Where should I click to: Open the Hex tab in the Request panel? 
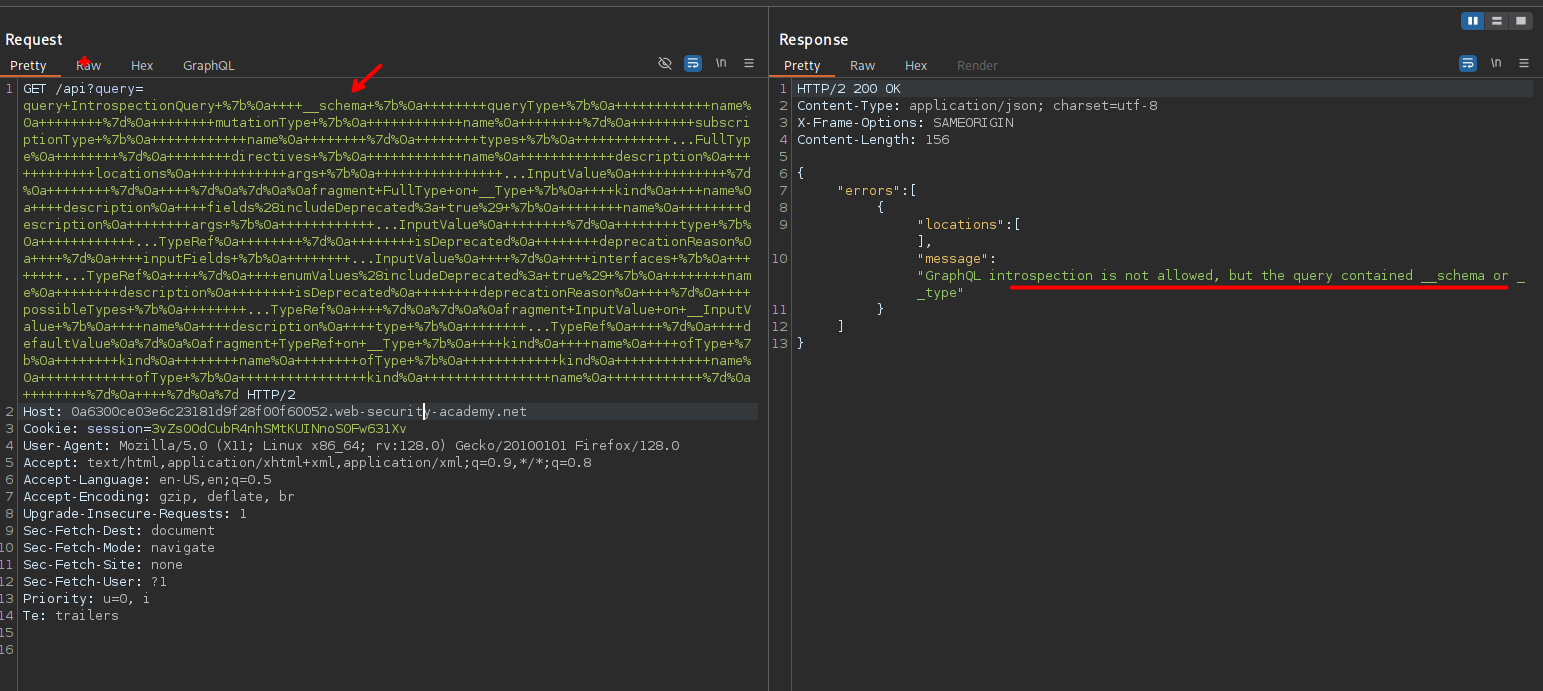142,66
